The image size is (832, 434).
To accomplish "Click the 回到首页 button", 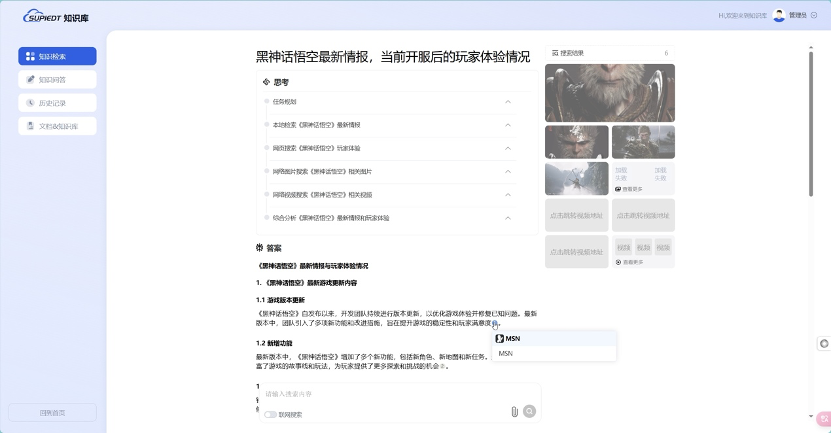I will [x=53, y=413].
